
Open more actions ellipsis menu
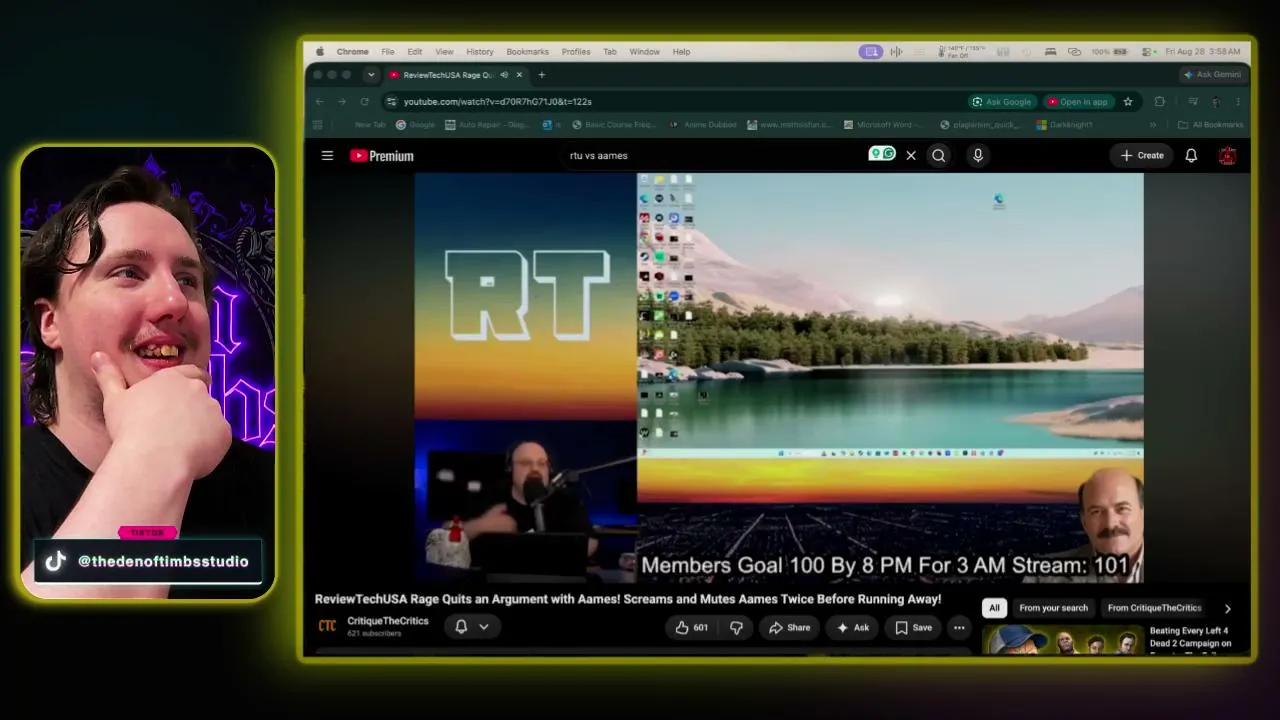(959, 627)
